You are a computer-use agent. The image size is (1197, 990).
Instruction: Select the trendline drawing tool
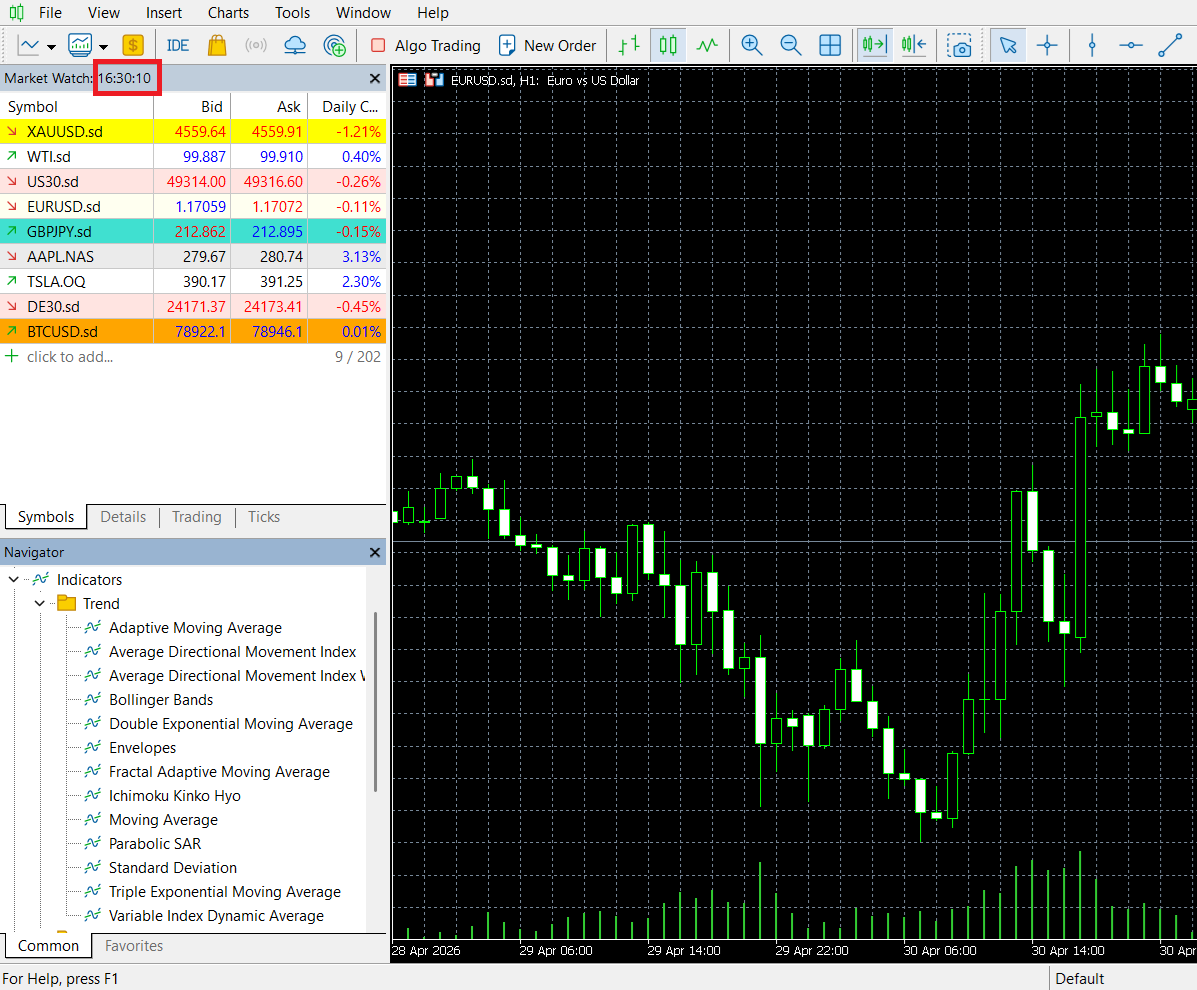pyautogui.click(x=1170, y=46)
